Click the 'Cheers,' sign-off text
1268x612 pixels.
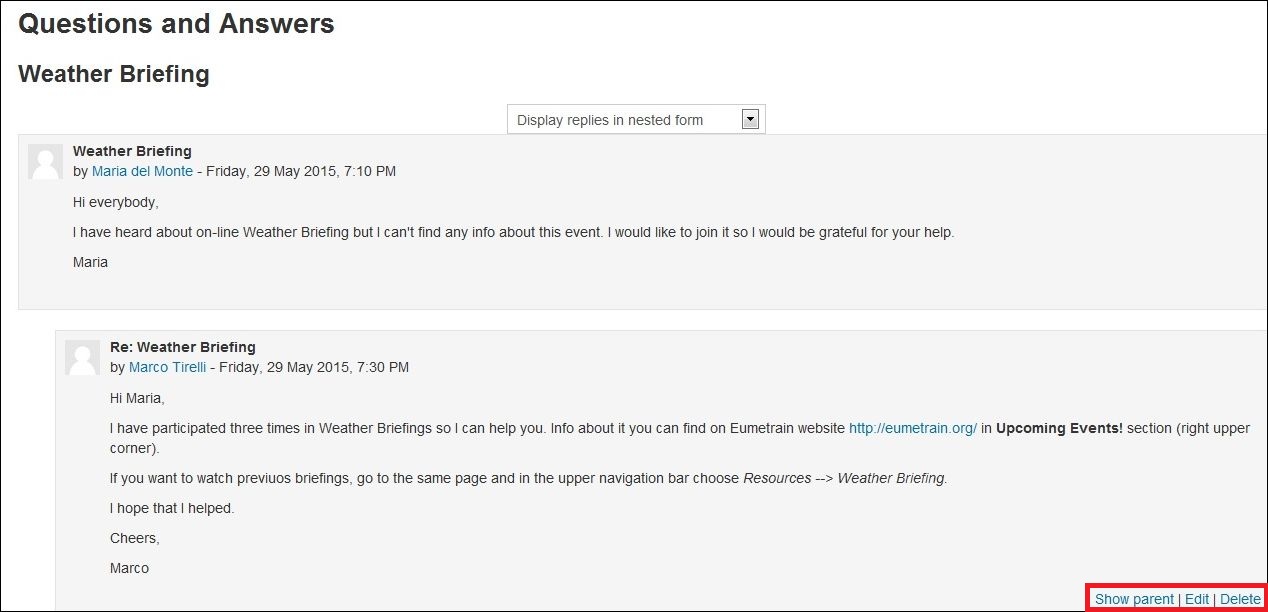(135, 538)
